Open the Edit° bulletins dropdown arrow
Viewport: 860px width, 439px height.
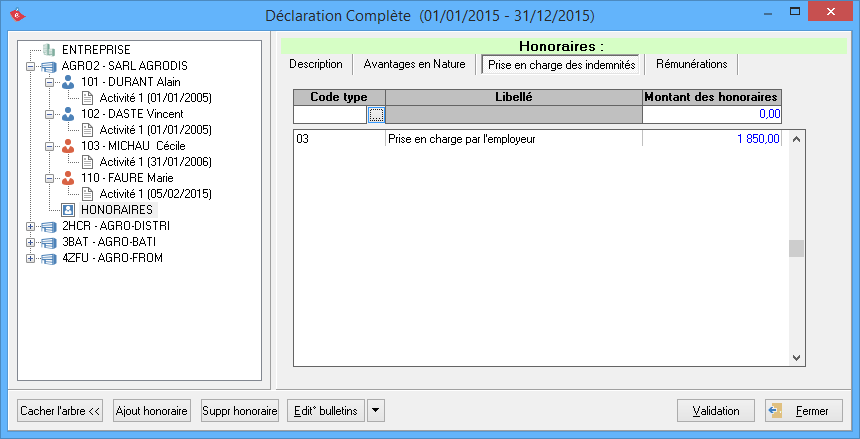pyautogui.click(x=375, y=410)
